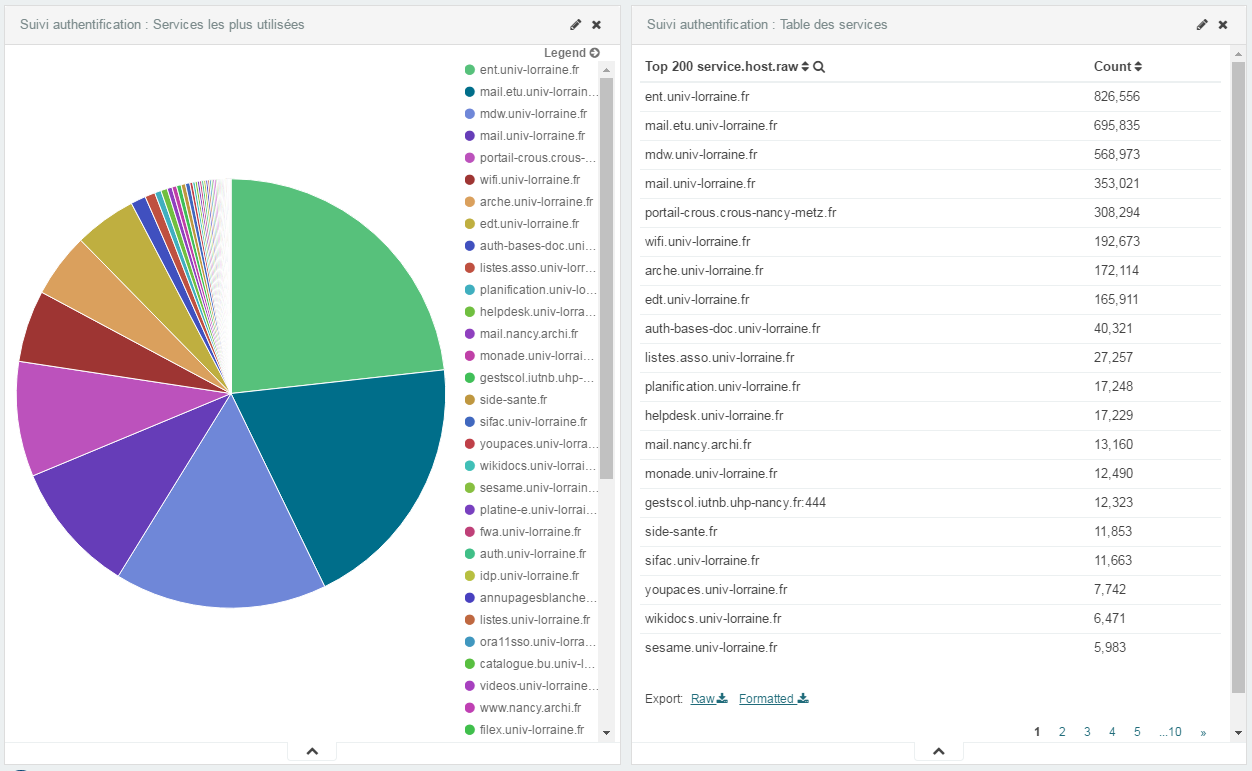Remove the Table des services panel
The height and width of the screenshot is (771, 1252).
(x=1223, y=24)
